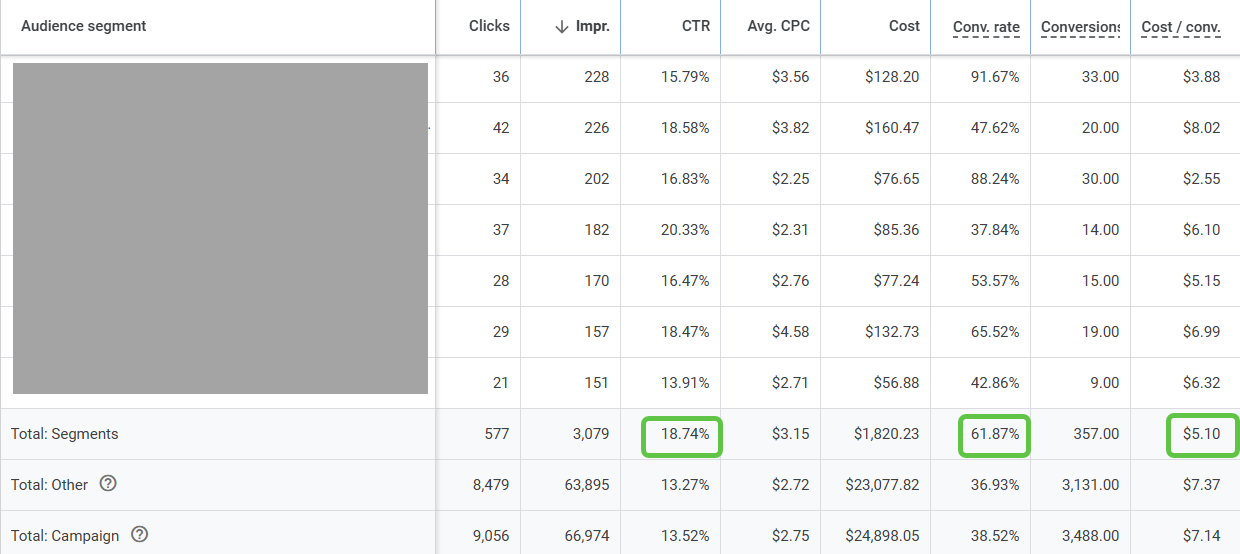The height and width of the screenshot is (554, 1240).
Task: Click the Cost / conv. column header
Action: 1180,27
